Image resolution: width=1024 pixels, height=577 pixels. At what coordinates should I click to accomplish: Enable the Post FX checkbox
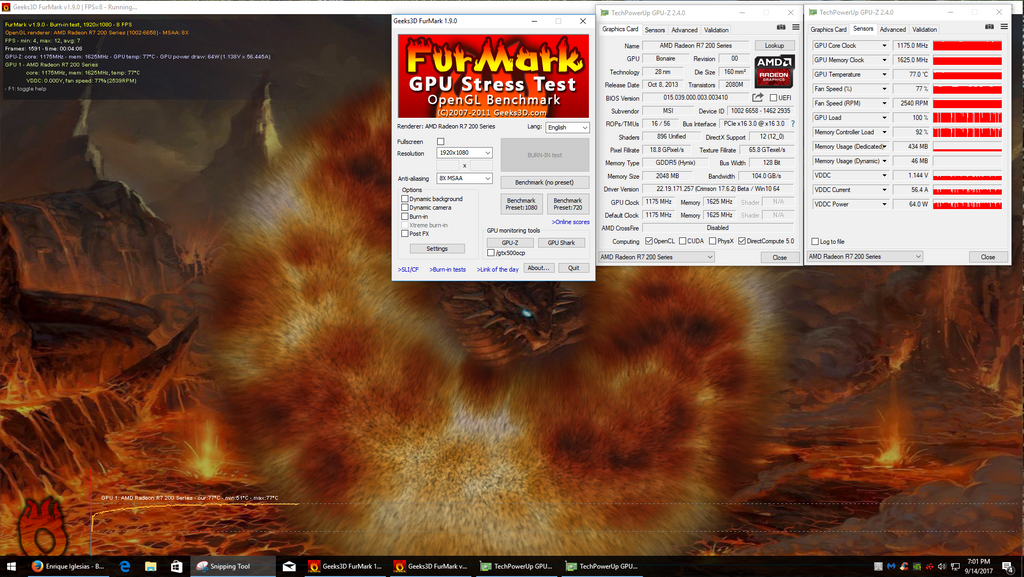coord(405,233)
